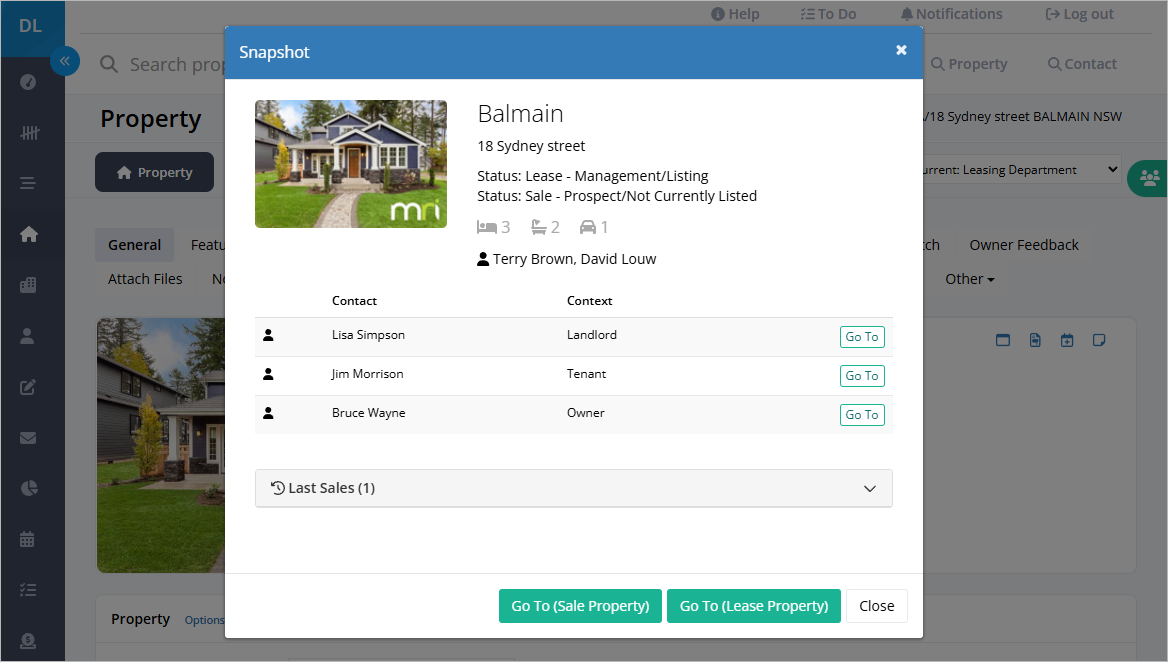Click the Jim Morrison name
The image size is (1168, 662).
pyautogui.click(x=367, y=374)
